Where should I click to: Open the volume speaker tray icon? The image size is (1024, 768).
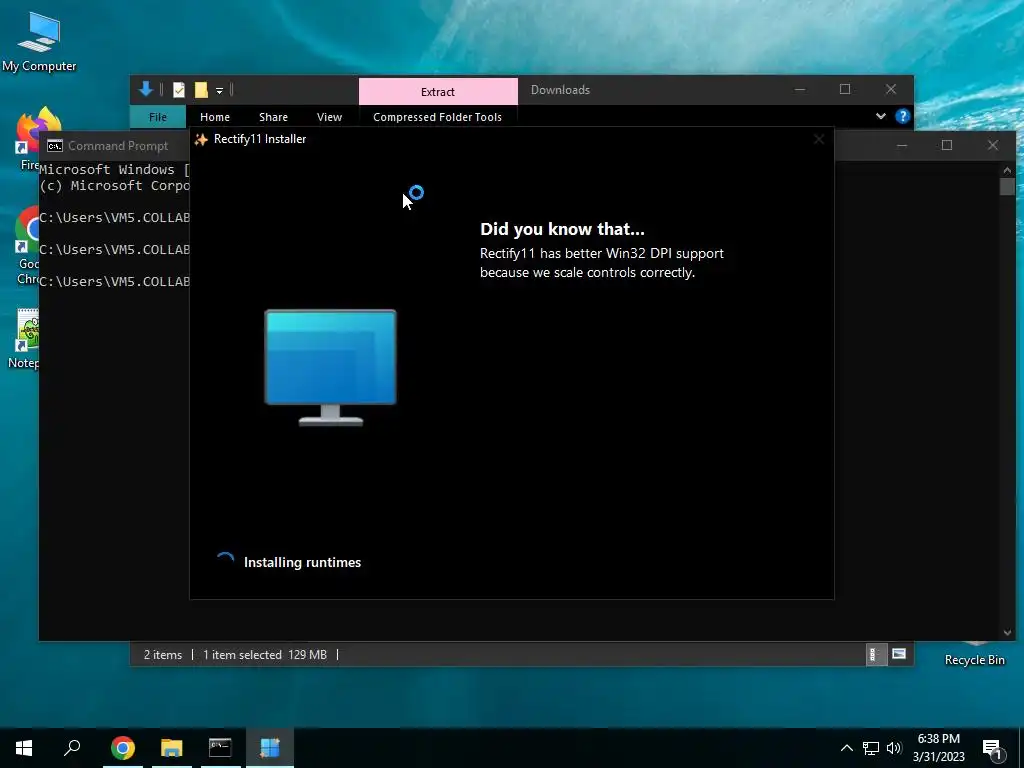pyautogui.click(x=894, y=748)
